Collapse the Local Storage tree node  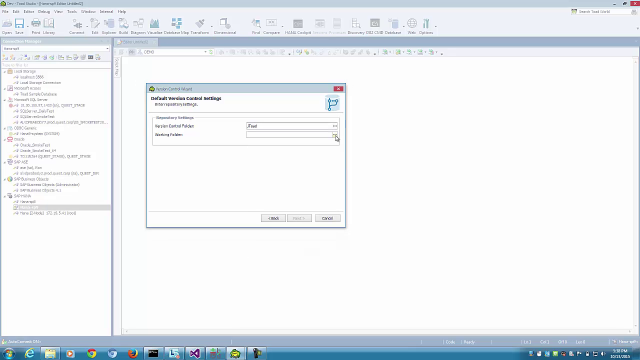coord(4,71)
